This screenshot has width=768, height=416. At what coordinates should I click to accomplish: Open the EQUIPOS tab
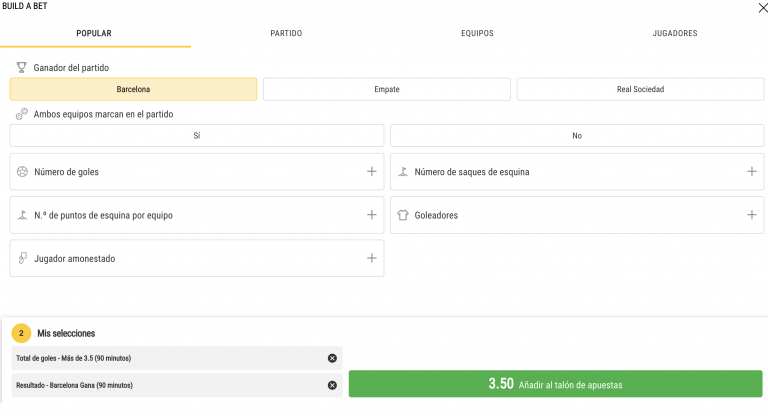(477, 33)
